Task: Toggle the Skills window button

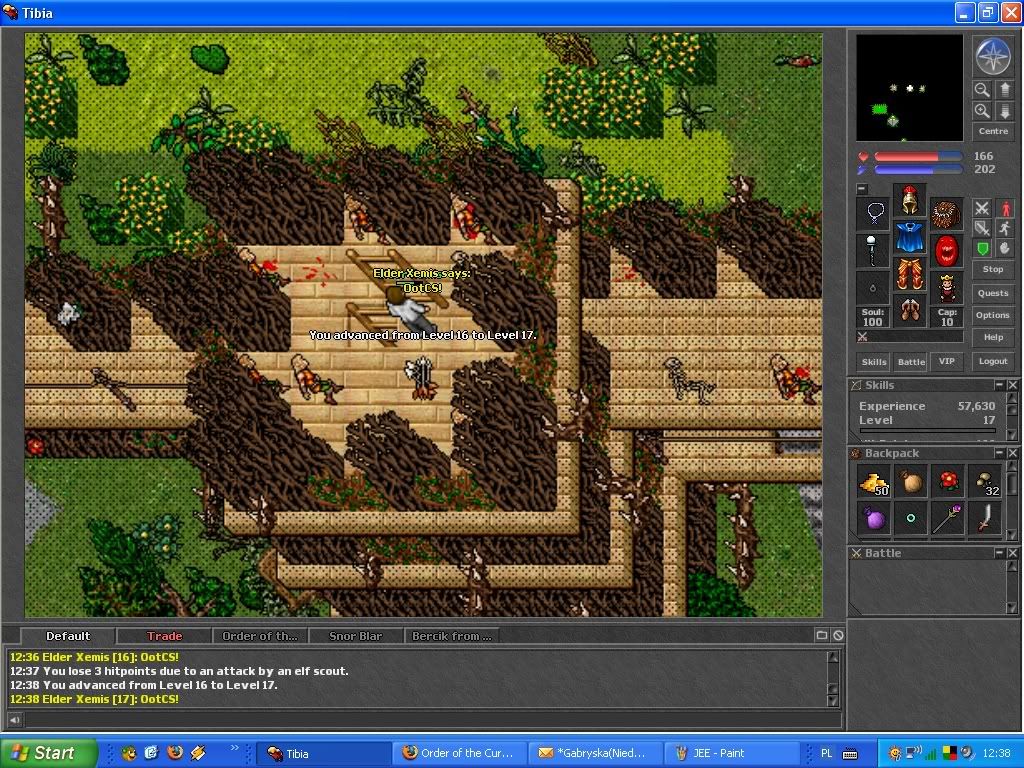Action: pyautogui.click(x=874, y=362)
